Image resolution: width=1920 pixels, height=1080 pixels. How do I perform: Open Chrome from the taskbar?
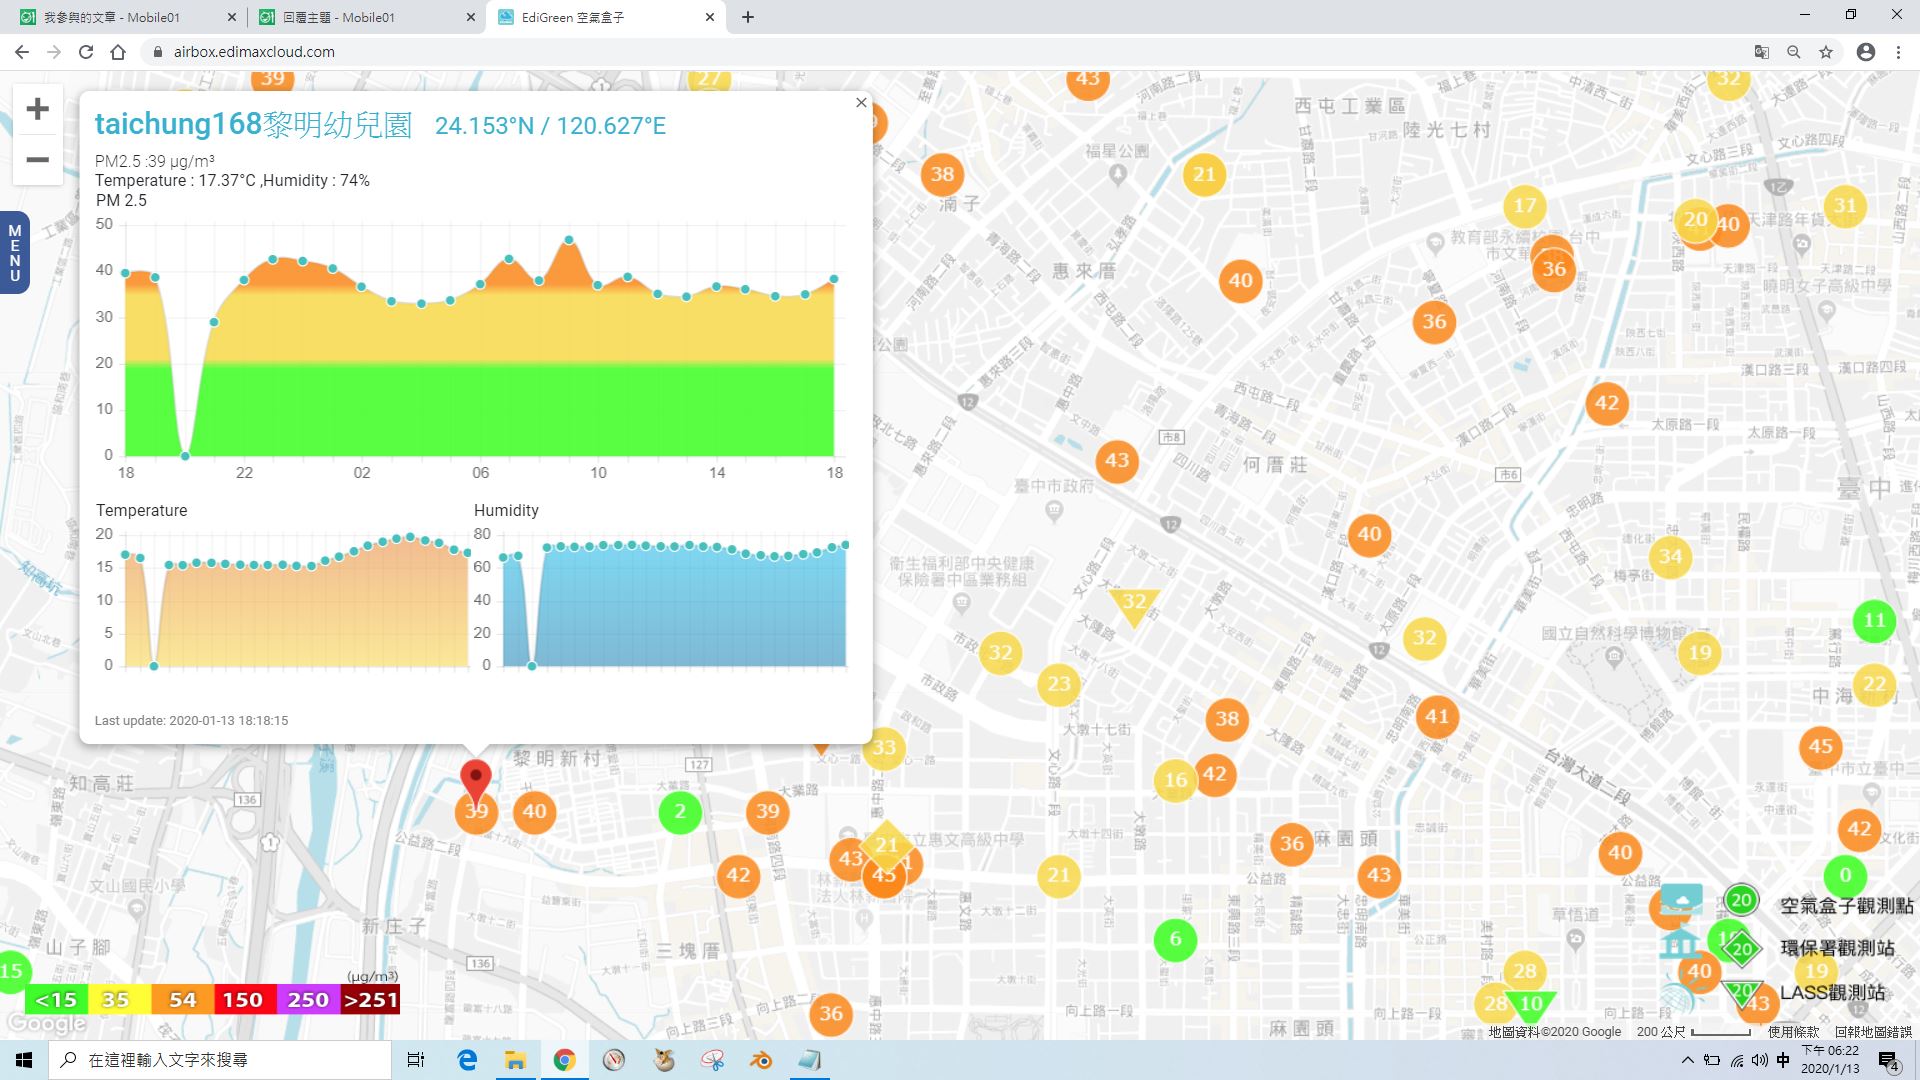pyautogui.click(x=564, y=1060)
